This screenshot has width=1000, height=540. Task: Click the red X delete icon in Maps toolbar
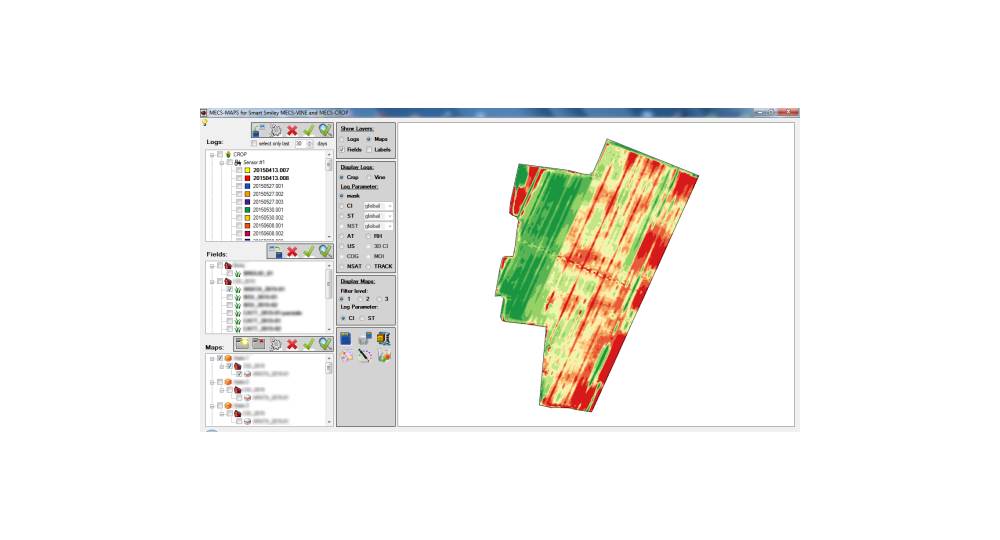pos(292,344)
